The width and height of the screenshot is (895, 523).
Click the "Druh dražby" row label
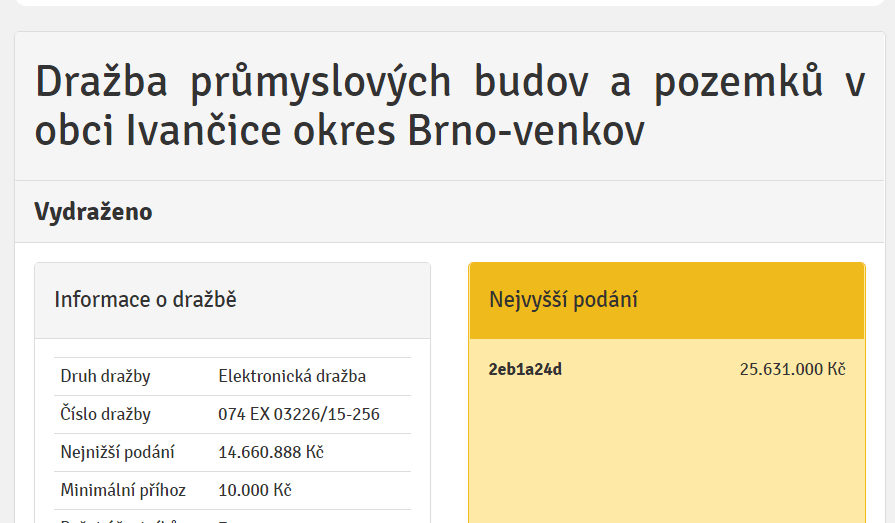105,377
